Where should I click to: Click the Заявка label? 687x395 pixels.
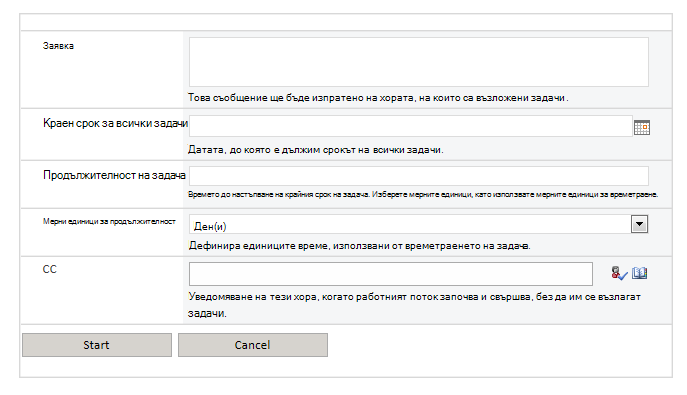click(58, 46)
